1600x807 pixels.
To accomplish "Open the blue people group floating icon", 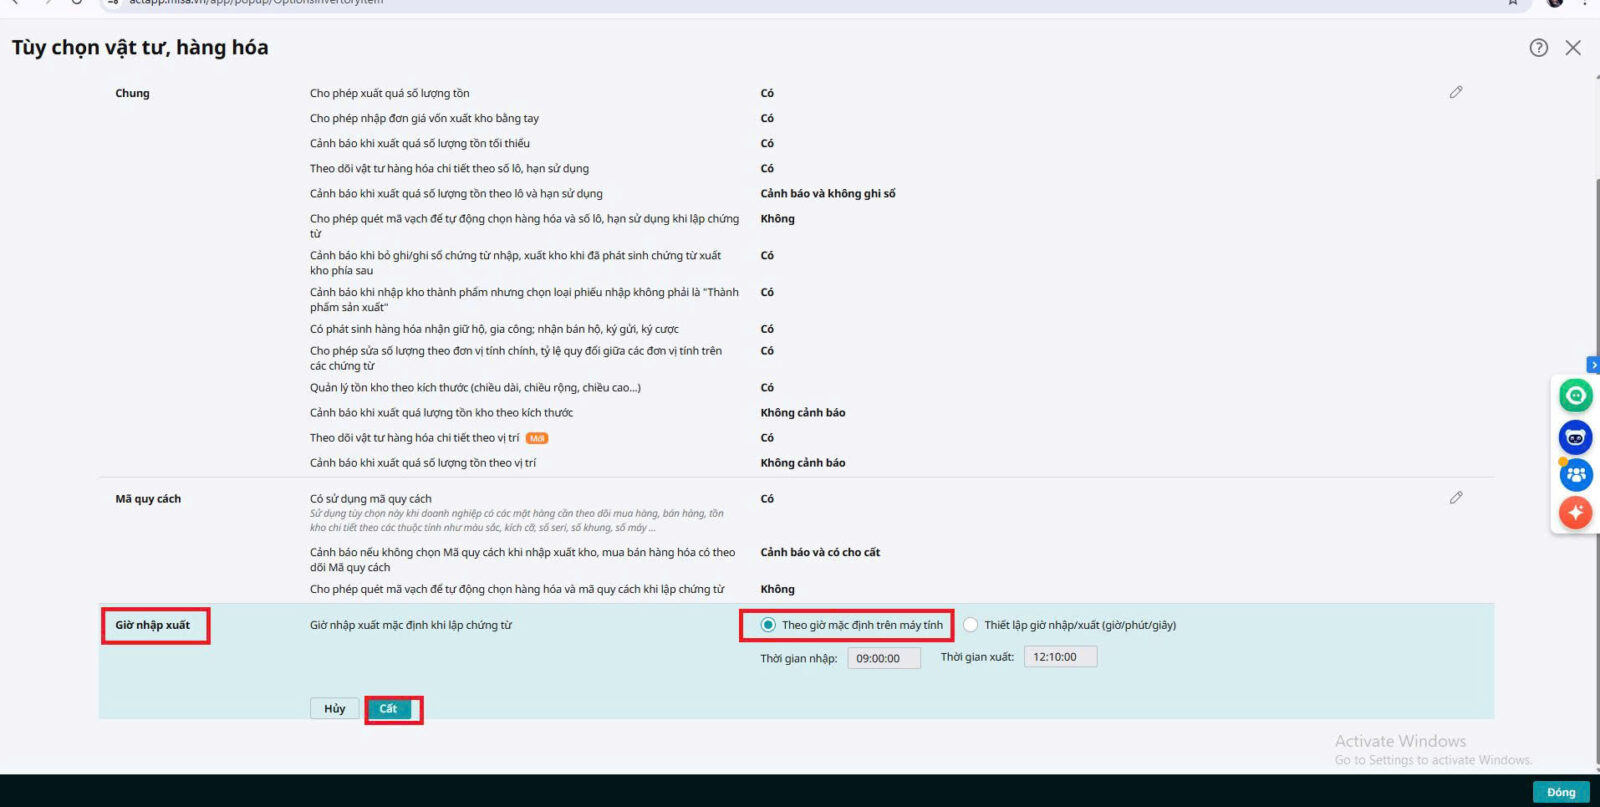I will [x=1576, y=475].
